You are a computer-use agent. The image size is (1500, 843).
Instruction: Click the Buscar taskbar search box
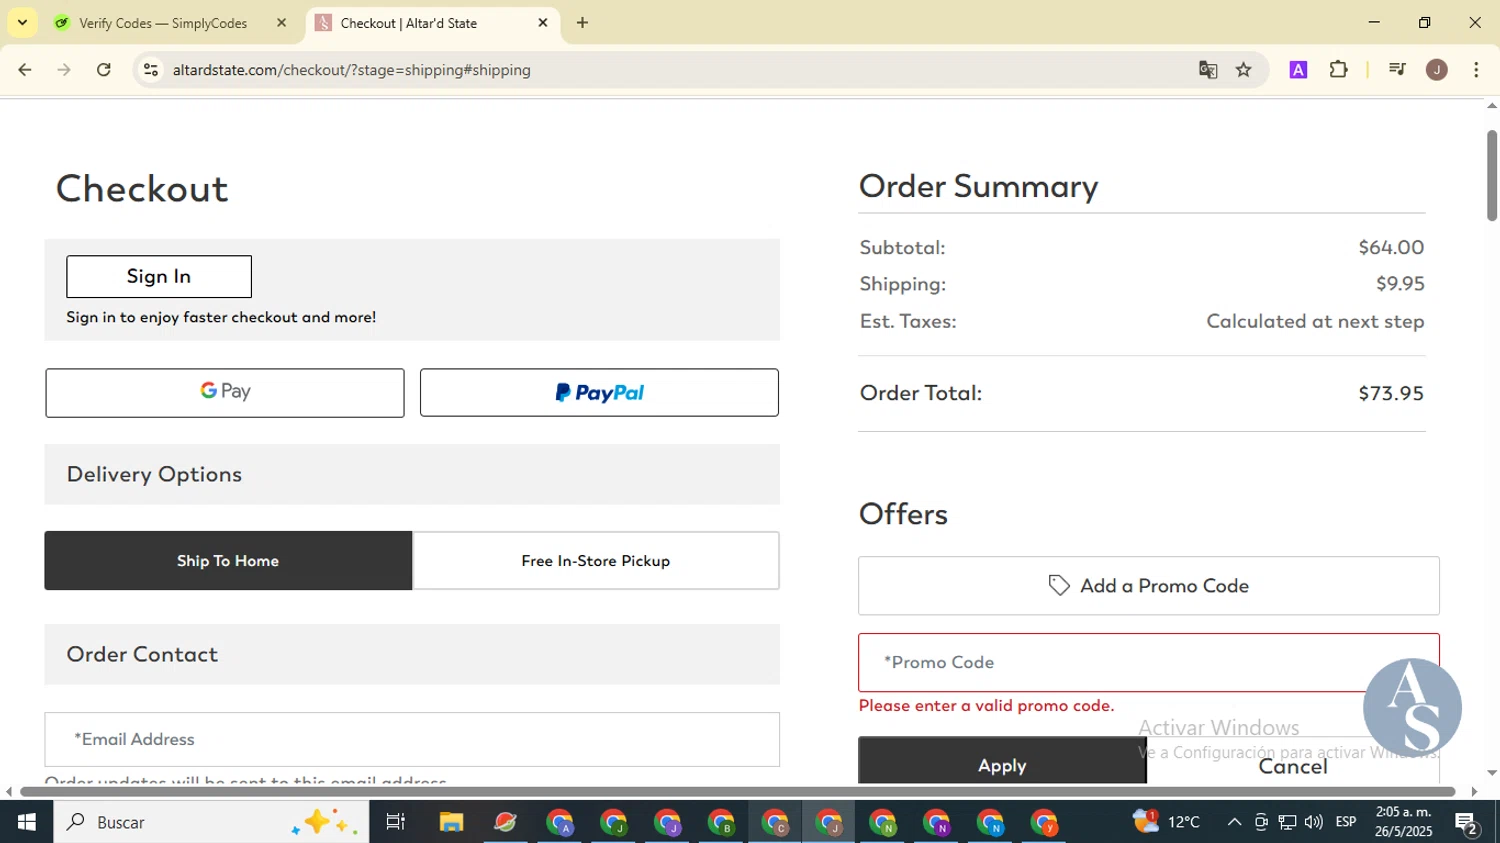tap(211, 822)
